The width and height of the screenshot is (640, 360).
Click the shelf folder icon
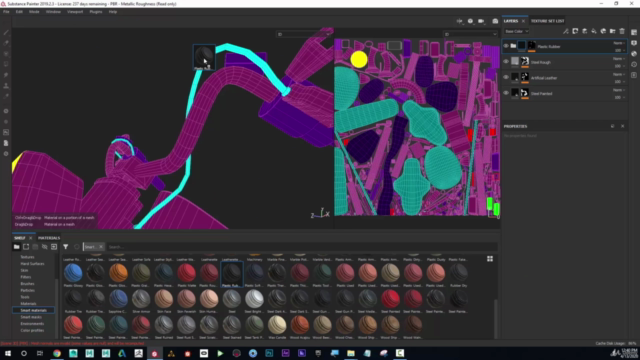click(x=16, y=247)
